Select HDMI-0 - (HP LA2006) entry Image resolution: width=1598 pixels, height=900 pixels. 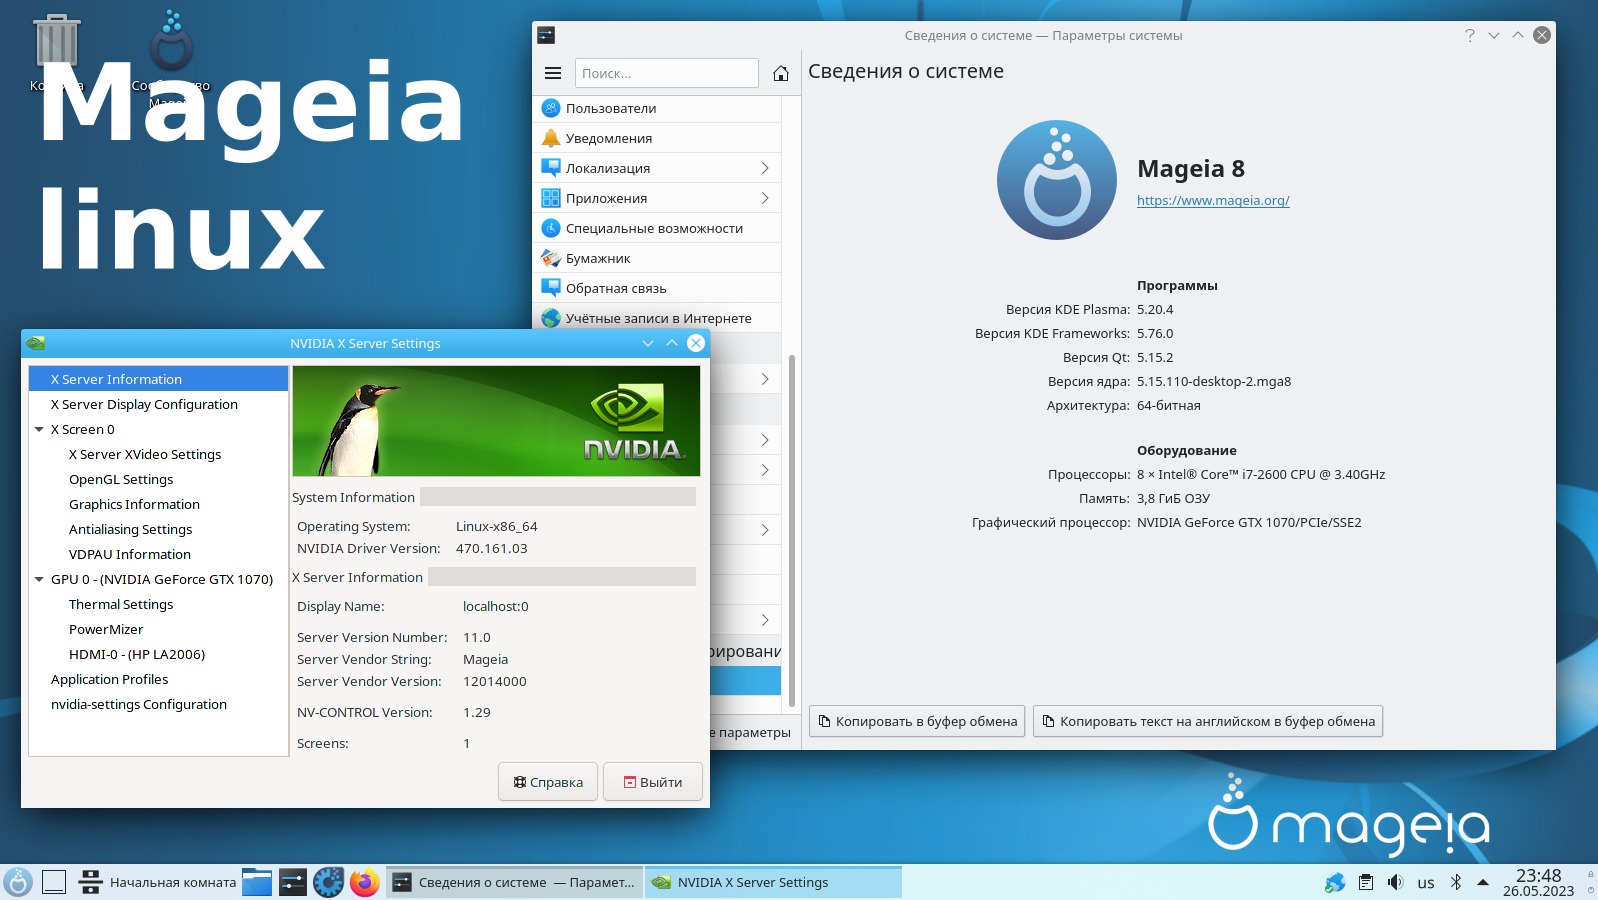click(x=137, y=654)
